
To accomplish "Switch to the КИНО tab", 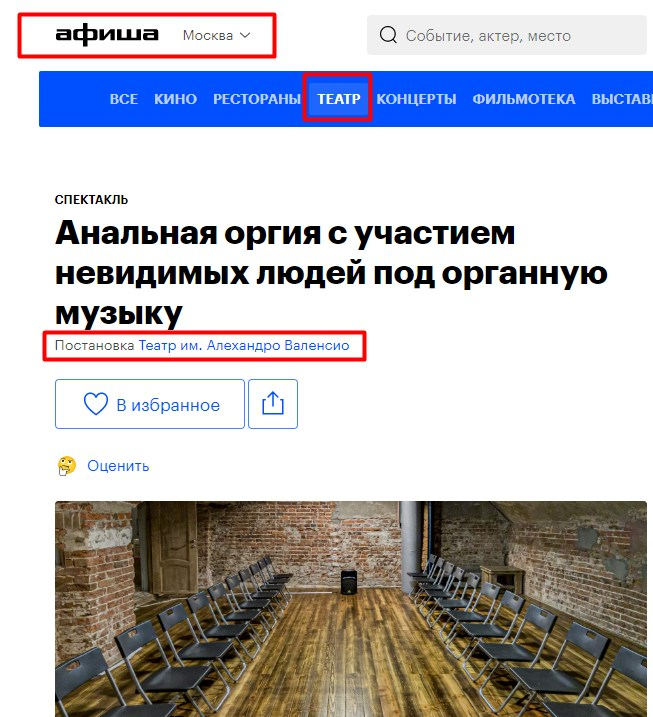I will (x=176, y=99).
